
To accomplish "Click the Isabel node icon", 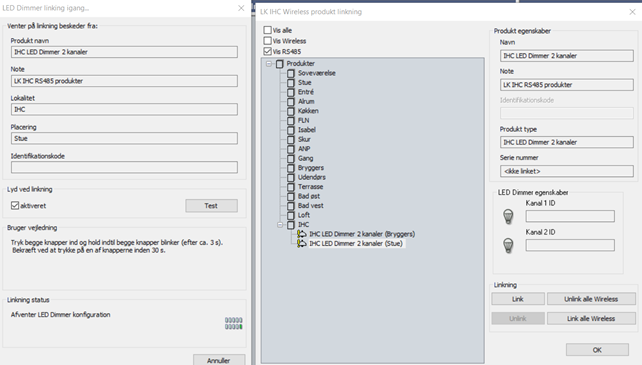I will (291, 130).
